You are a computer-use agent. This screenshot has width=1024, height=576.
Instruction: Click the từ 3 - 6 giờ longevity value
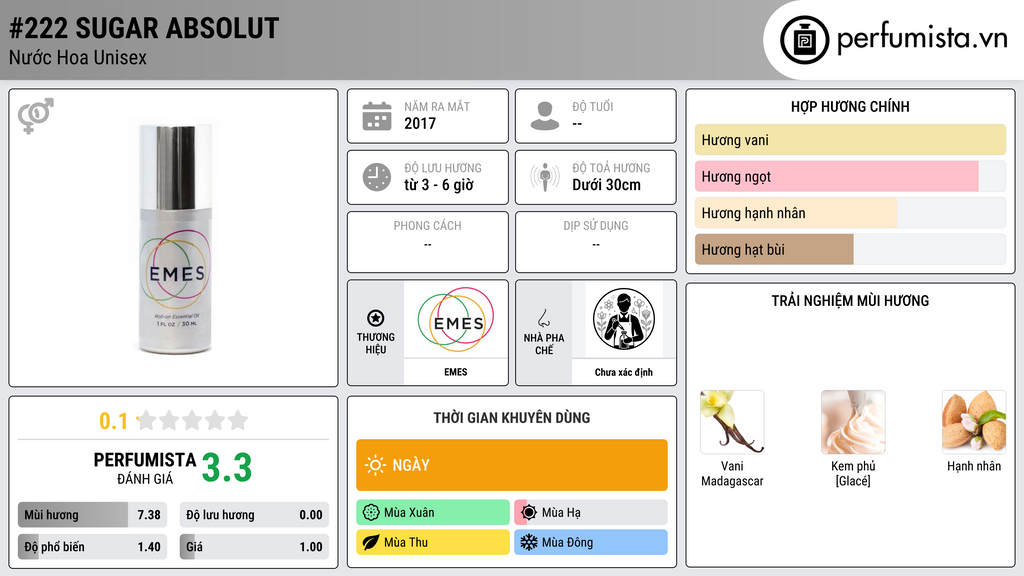point(439,185)
